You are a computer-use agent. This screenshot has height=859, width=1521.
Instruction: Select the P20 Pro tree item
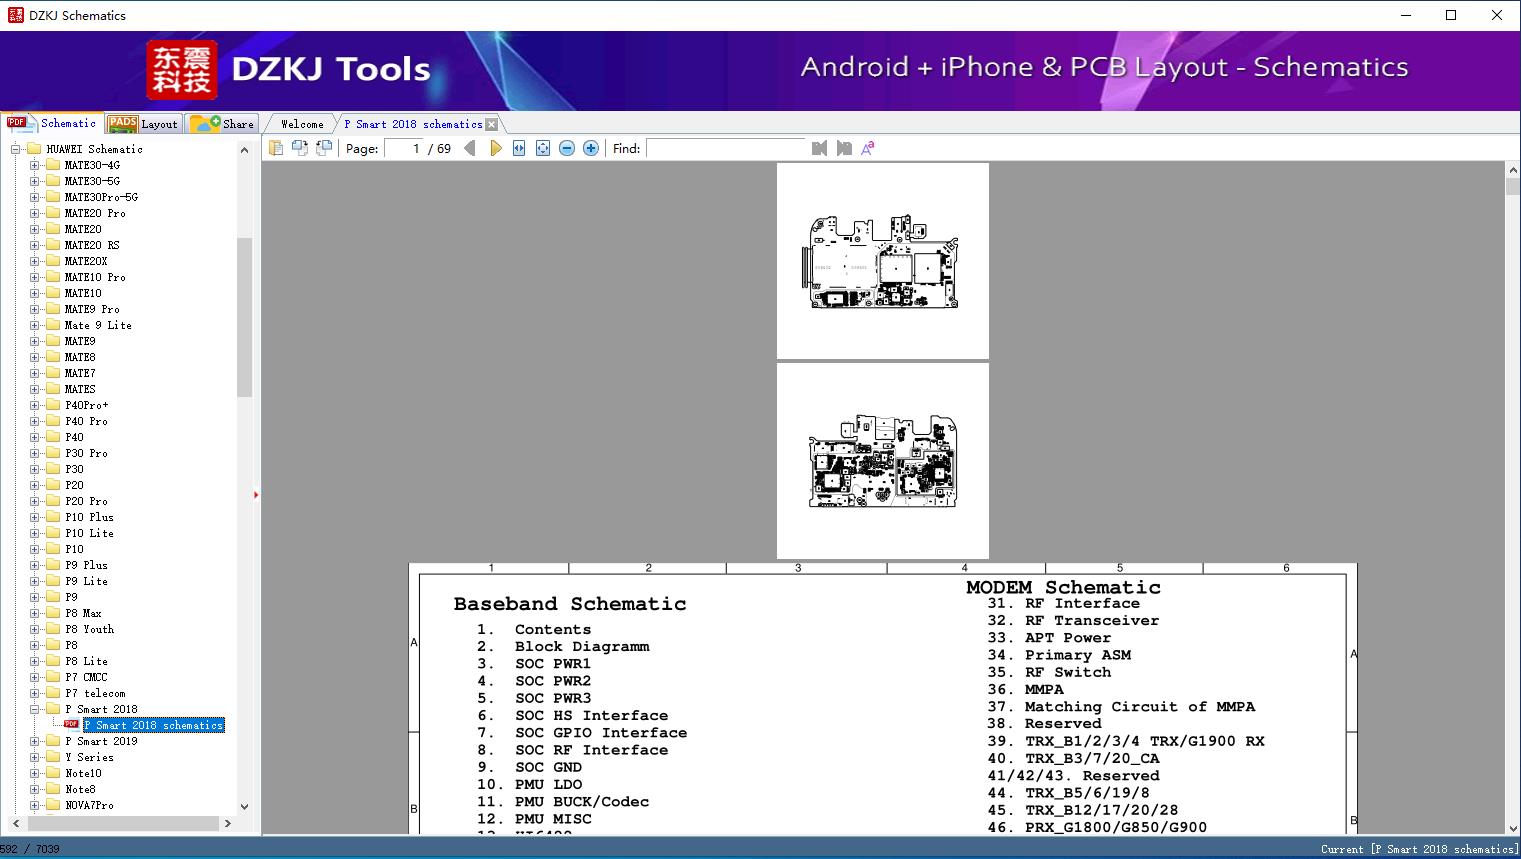click(86, 501)
